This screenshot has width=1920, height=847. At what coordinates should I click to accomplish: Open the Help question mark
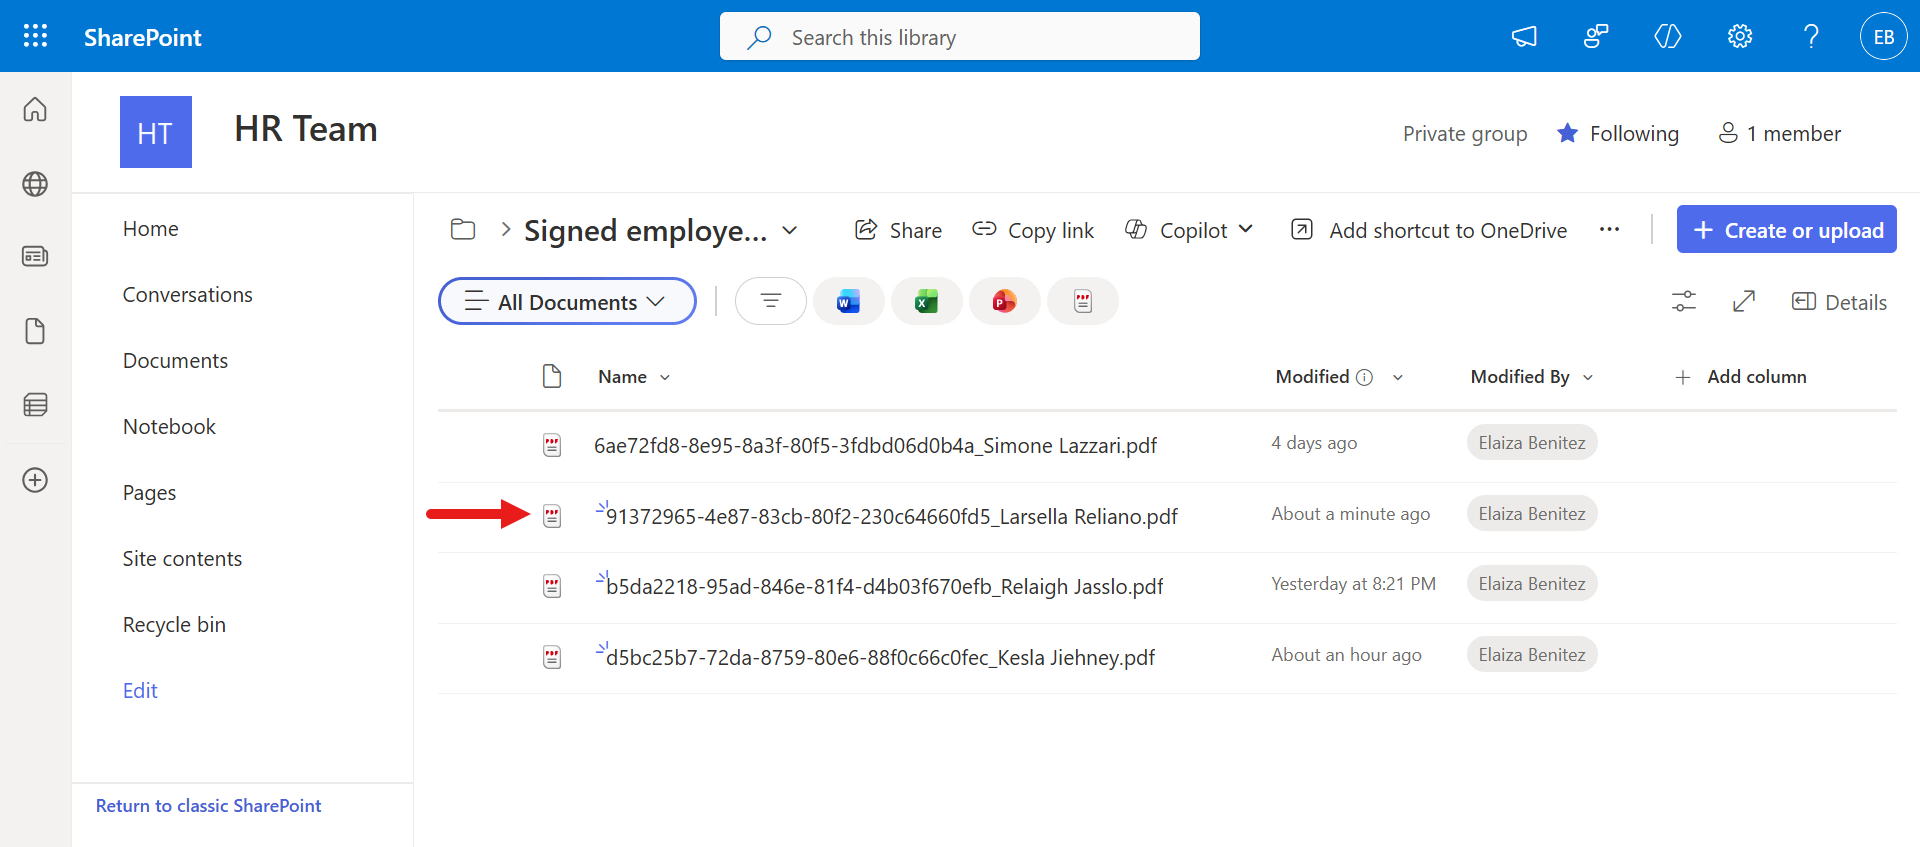[x=1811, y=37]
